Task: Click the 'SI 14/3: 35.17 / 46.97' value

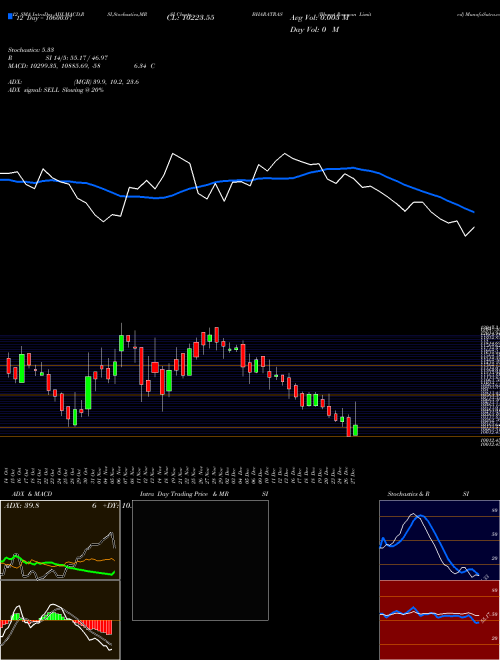Action: pos(77,58)
